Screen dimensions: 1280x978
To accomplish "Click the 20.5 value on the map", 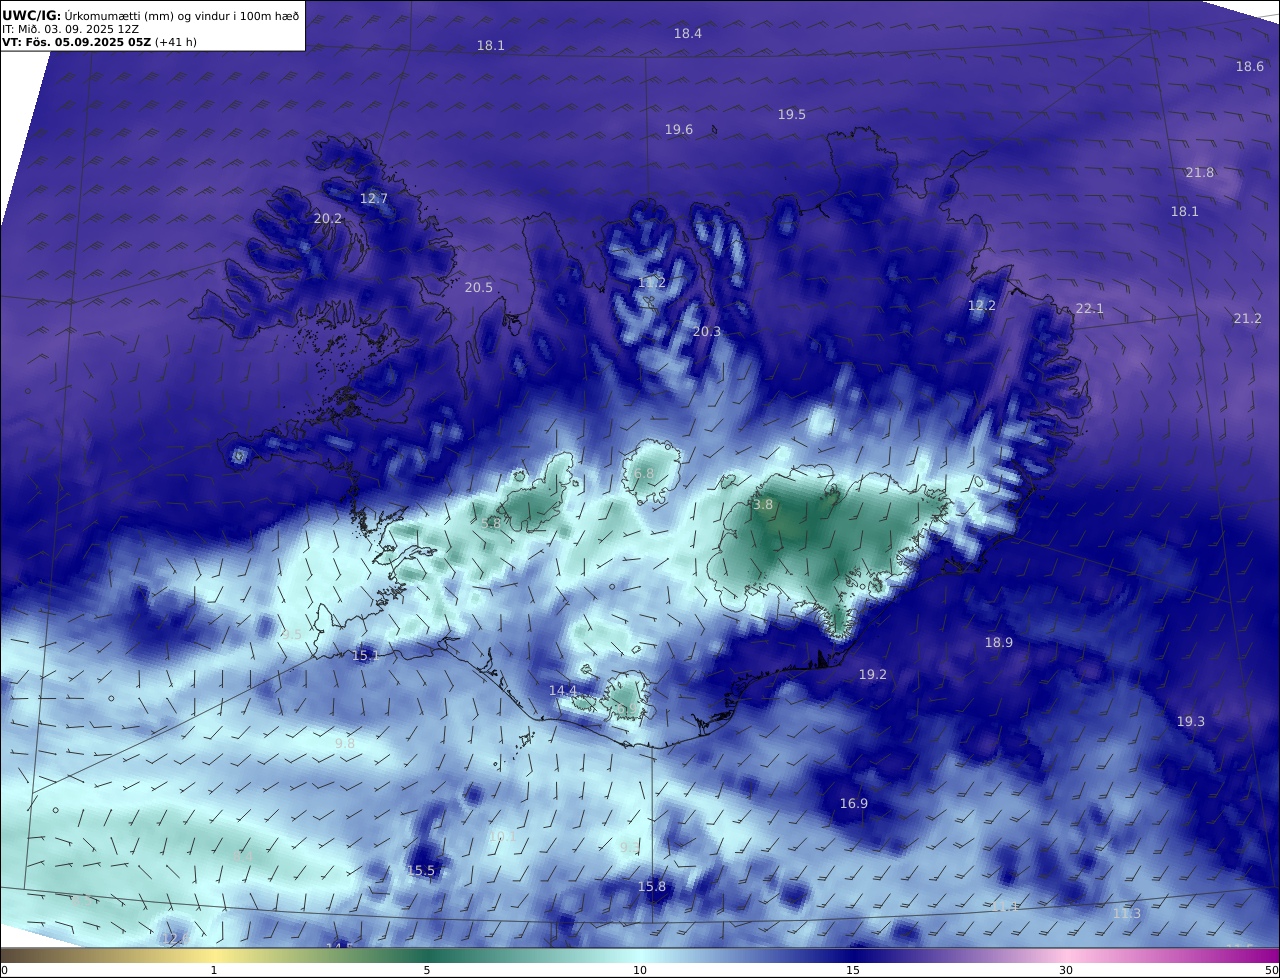I will click(x=478, y=287).
